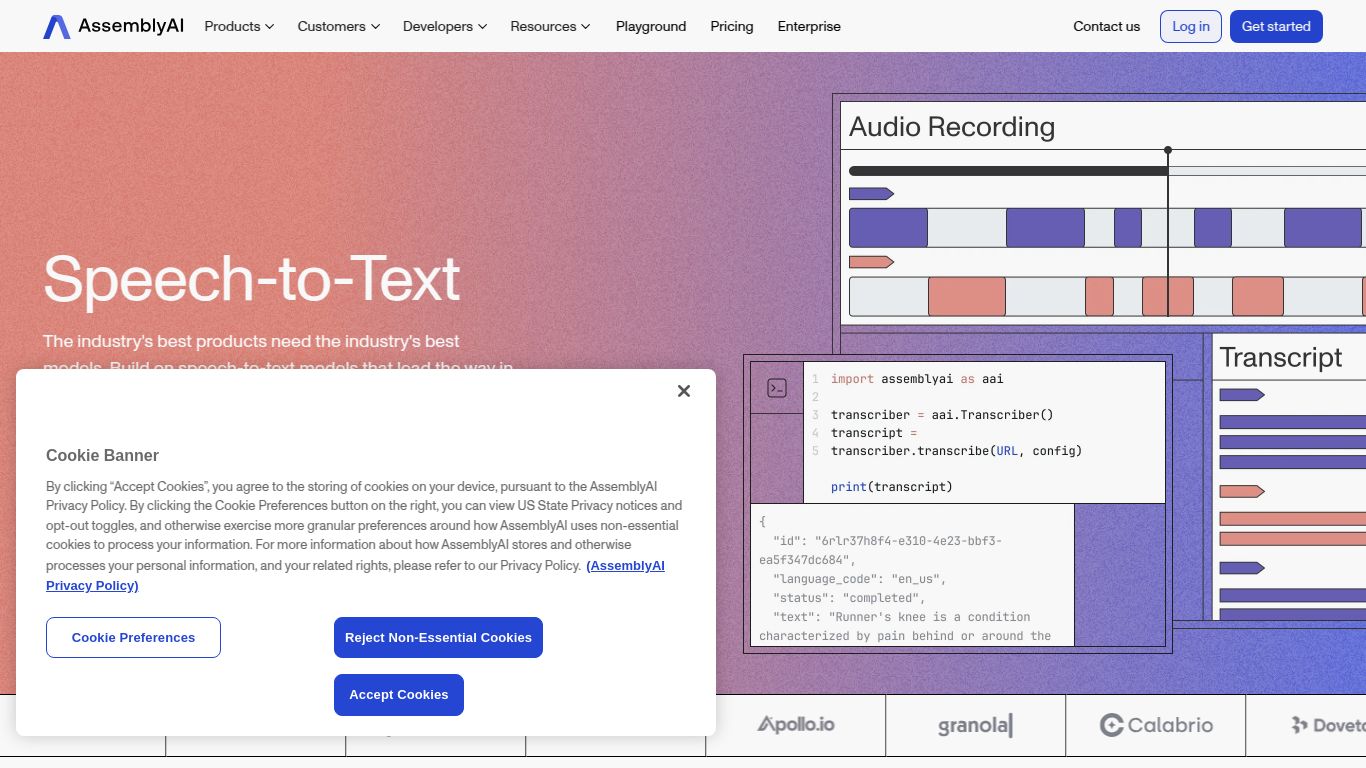
Task: Open the Pricing page
Action: [x=731, y=26]
